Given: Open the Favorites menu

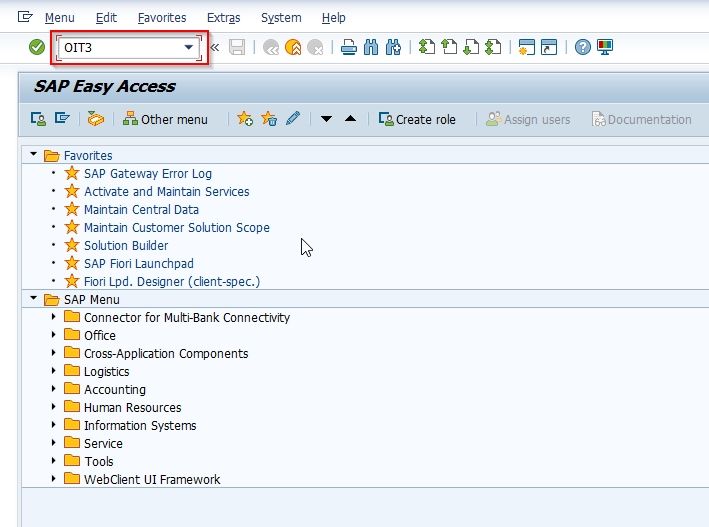Looking at the screenshot, I should tap(162, 18).
